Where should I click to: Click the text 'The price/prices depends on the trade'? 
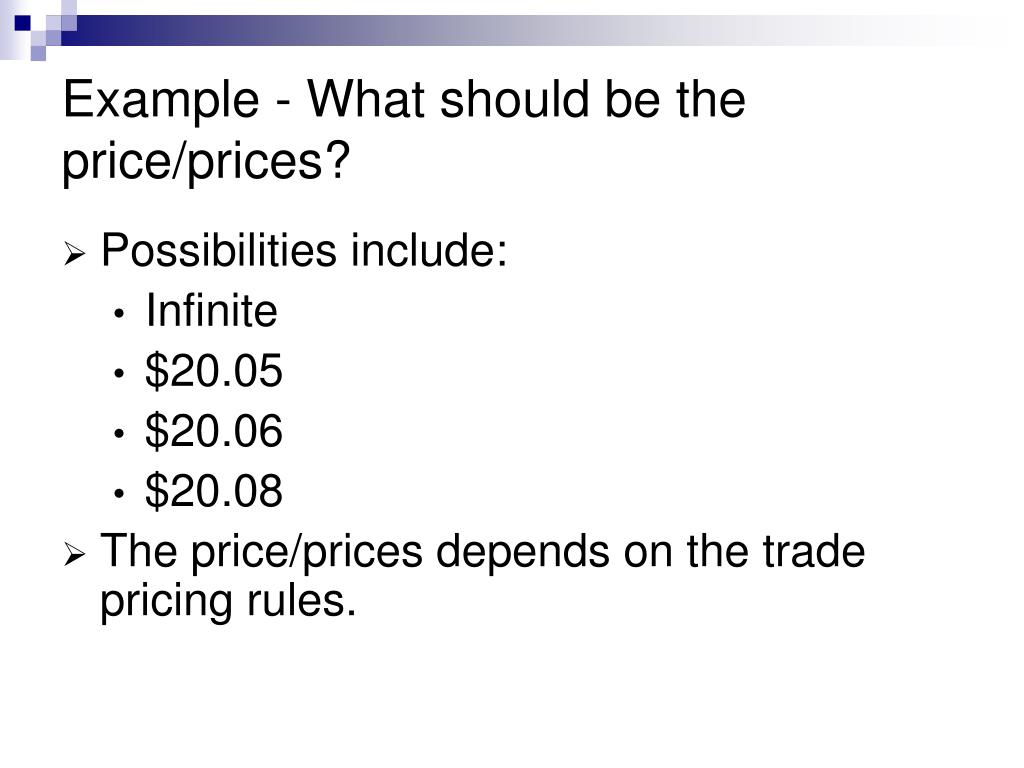pos(483,552)
